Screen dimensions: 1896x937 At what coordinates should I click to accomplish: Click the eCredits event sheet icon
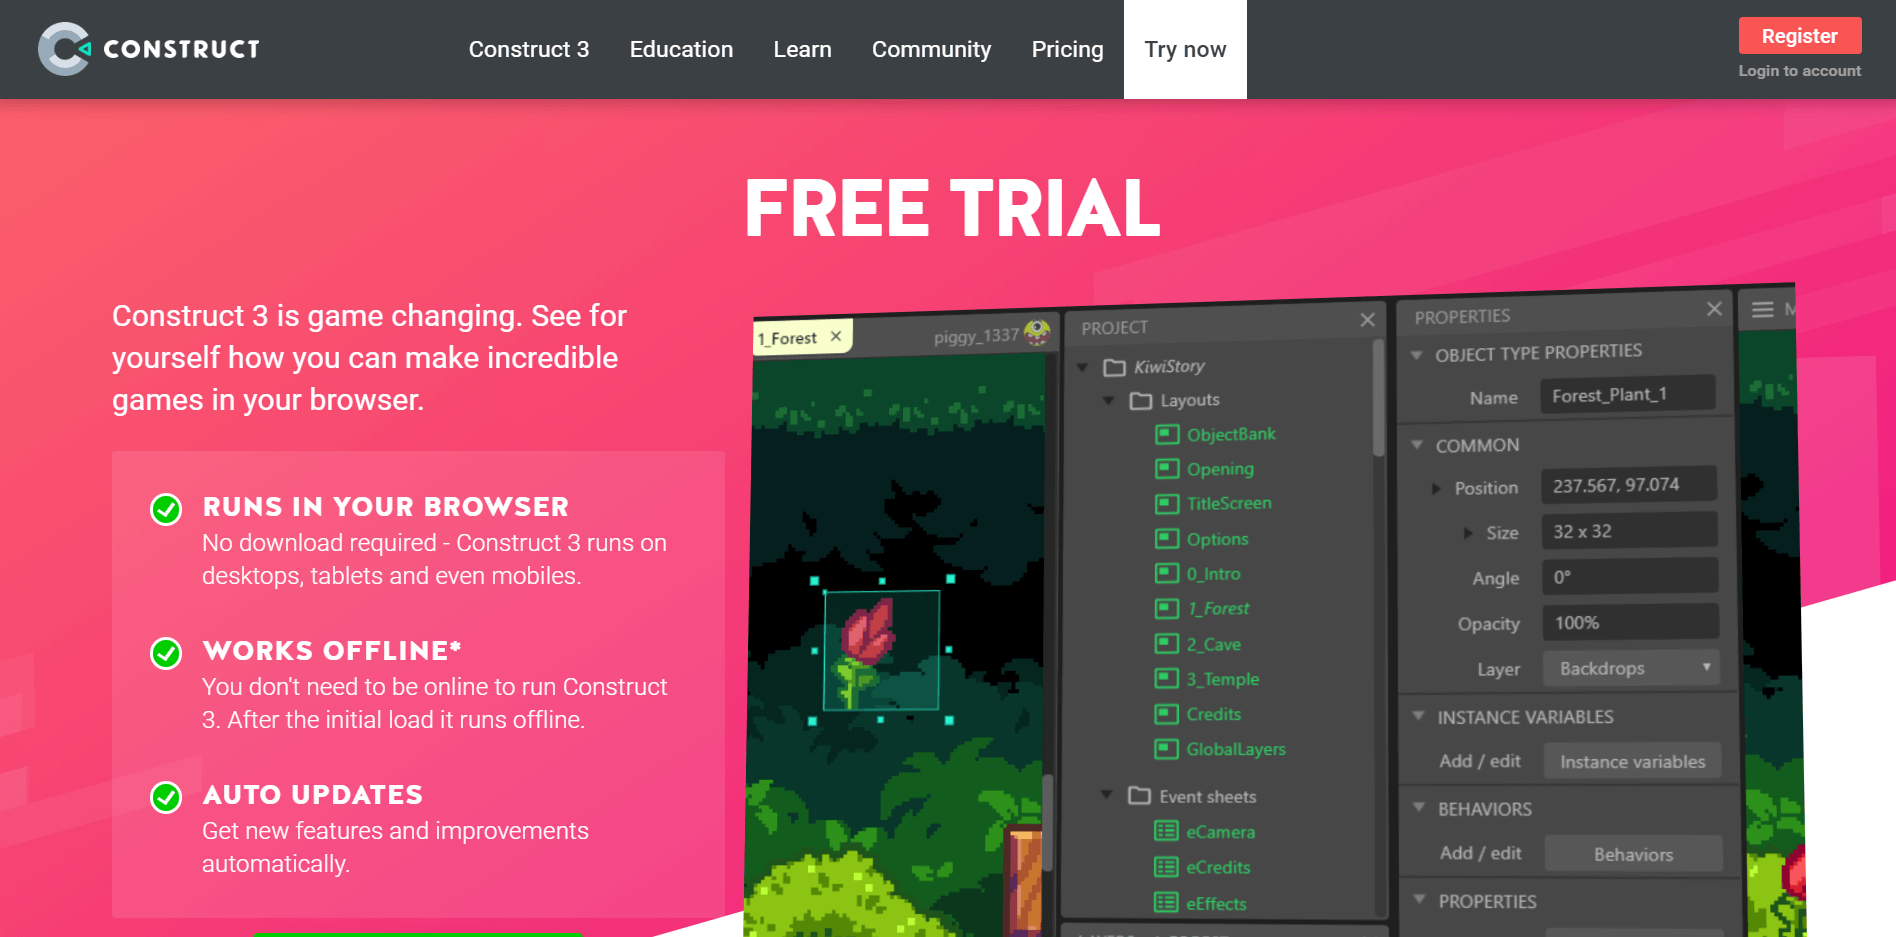[x=1166, y=866]
